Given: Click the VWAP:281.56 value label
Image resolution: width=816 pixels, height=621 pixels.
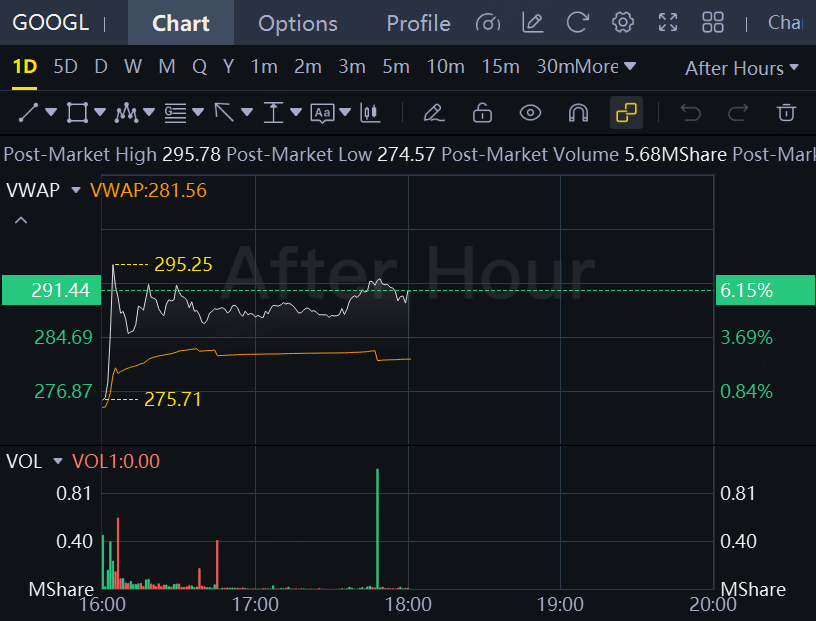Looking at the screenshot, I should (148, 191).
